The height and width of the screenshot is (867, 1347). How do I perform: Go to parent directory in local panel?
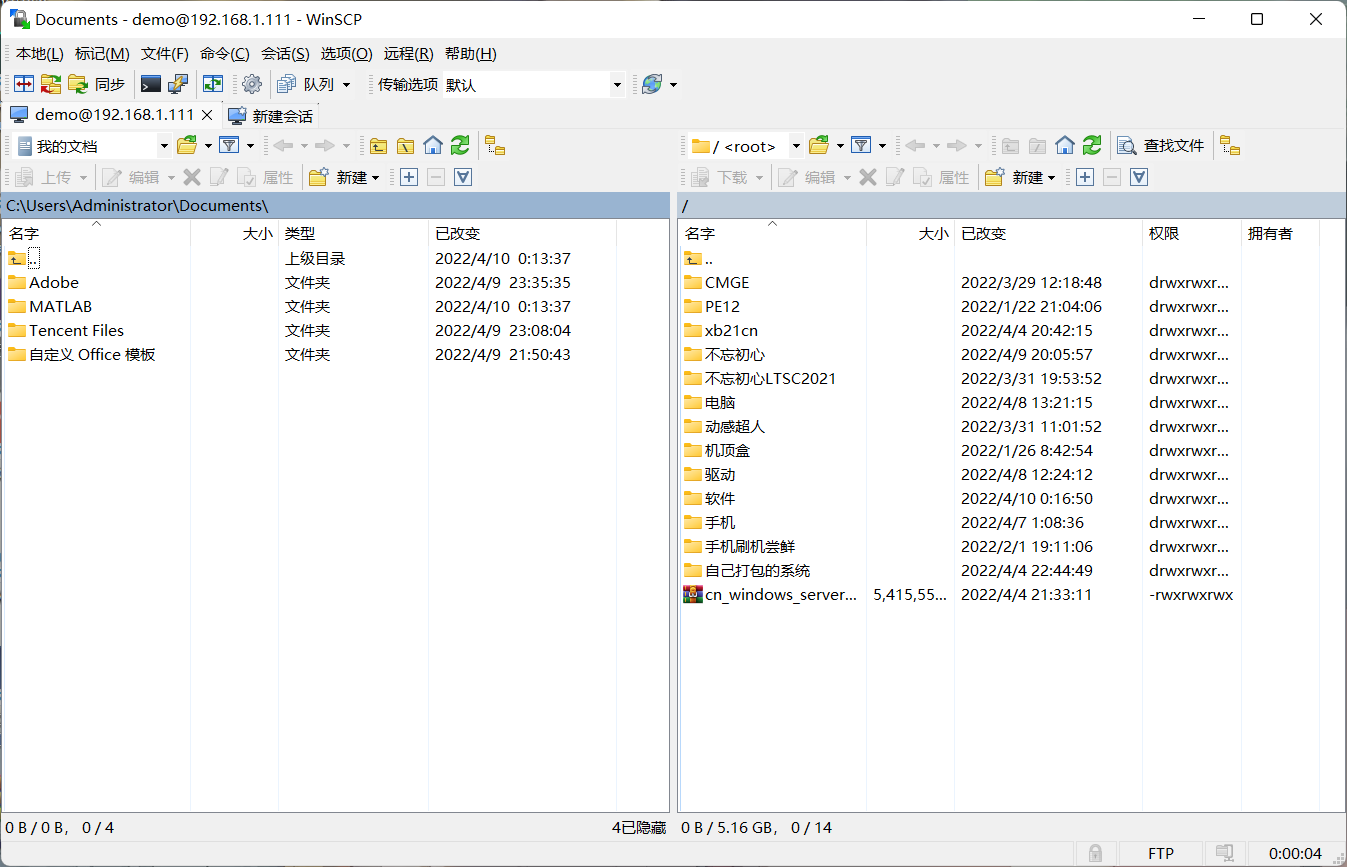point(378,146)
